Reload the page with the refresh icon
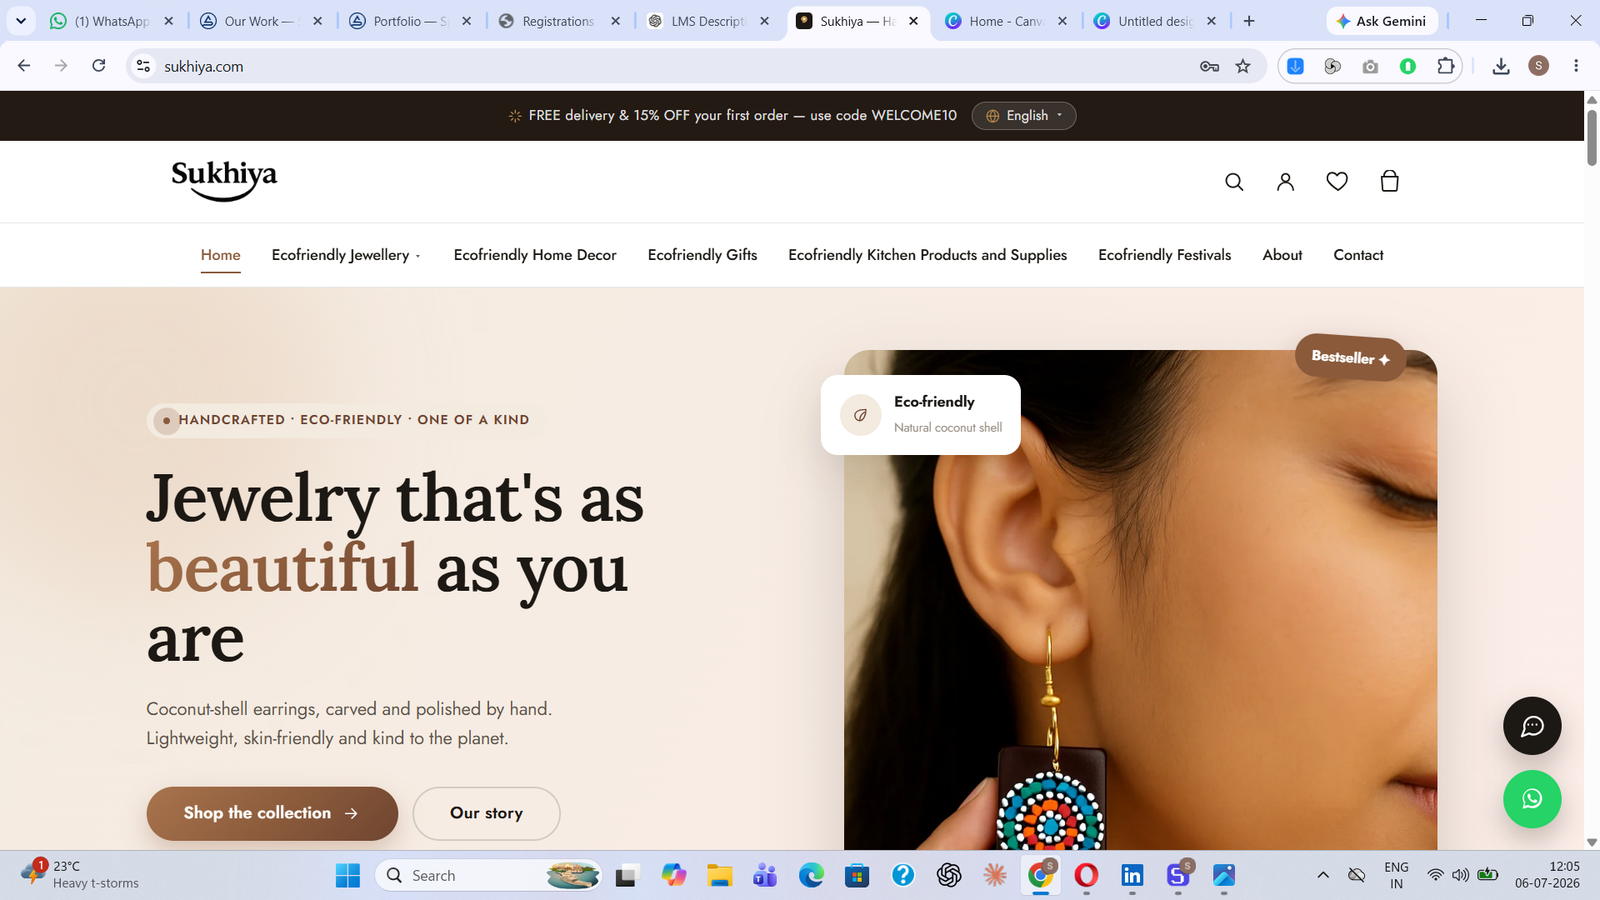This screenshot has width=1600, height=900. coord(98,66)
